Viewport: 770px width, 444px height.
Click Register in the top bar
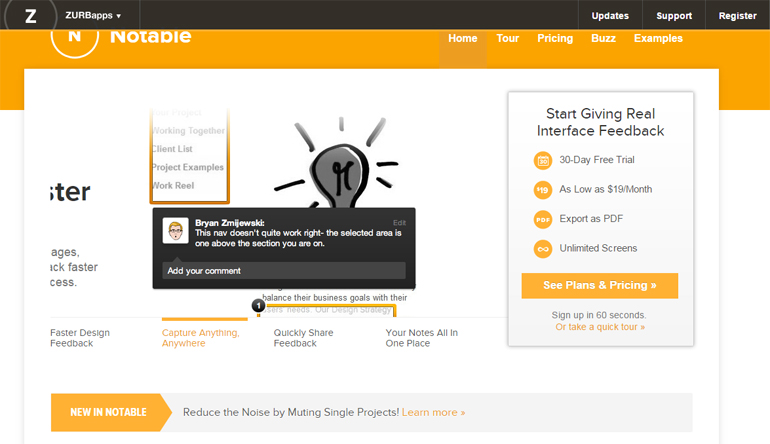coord(738,15)
